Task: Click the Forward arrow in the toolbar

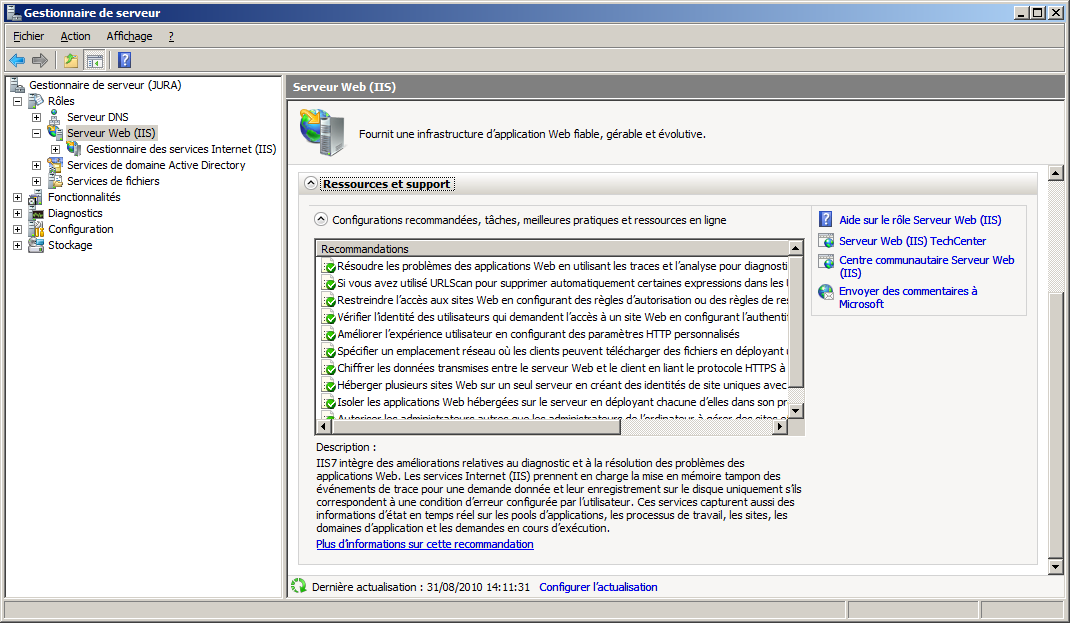Action: point(40,60)
